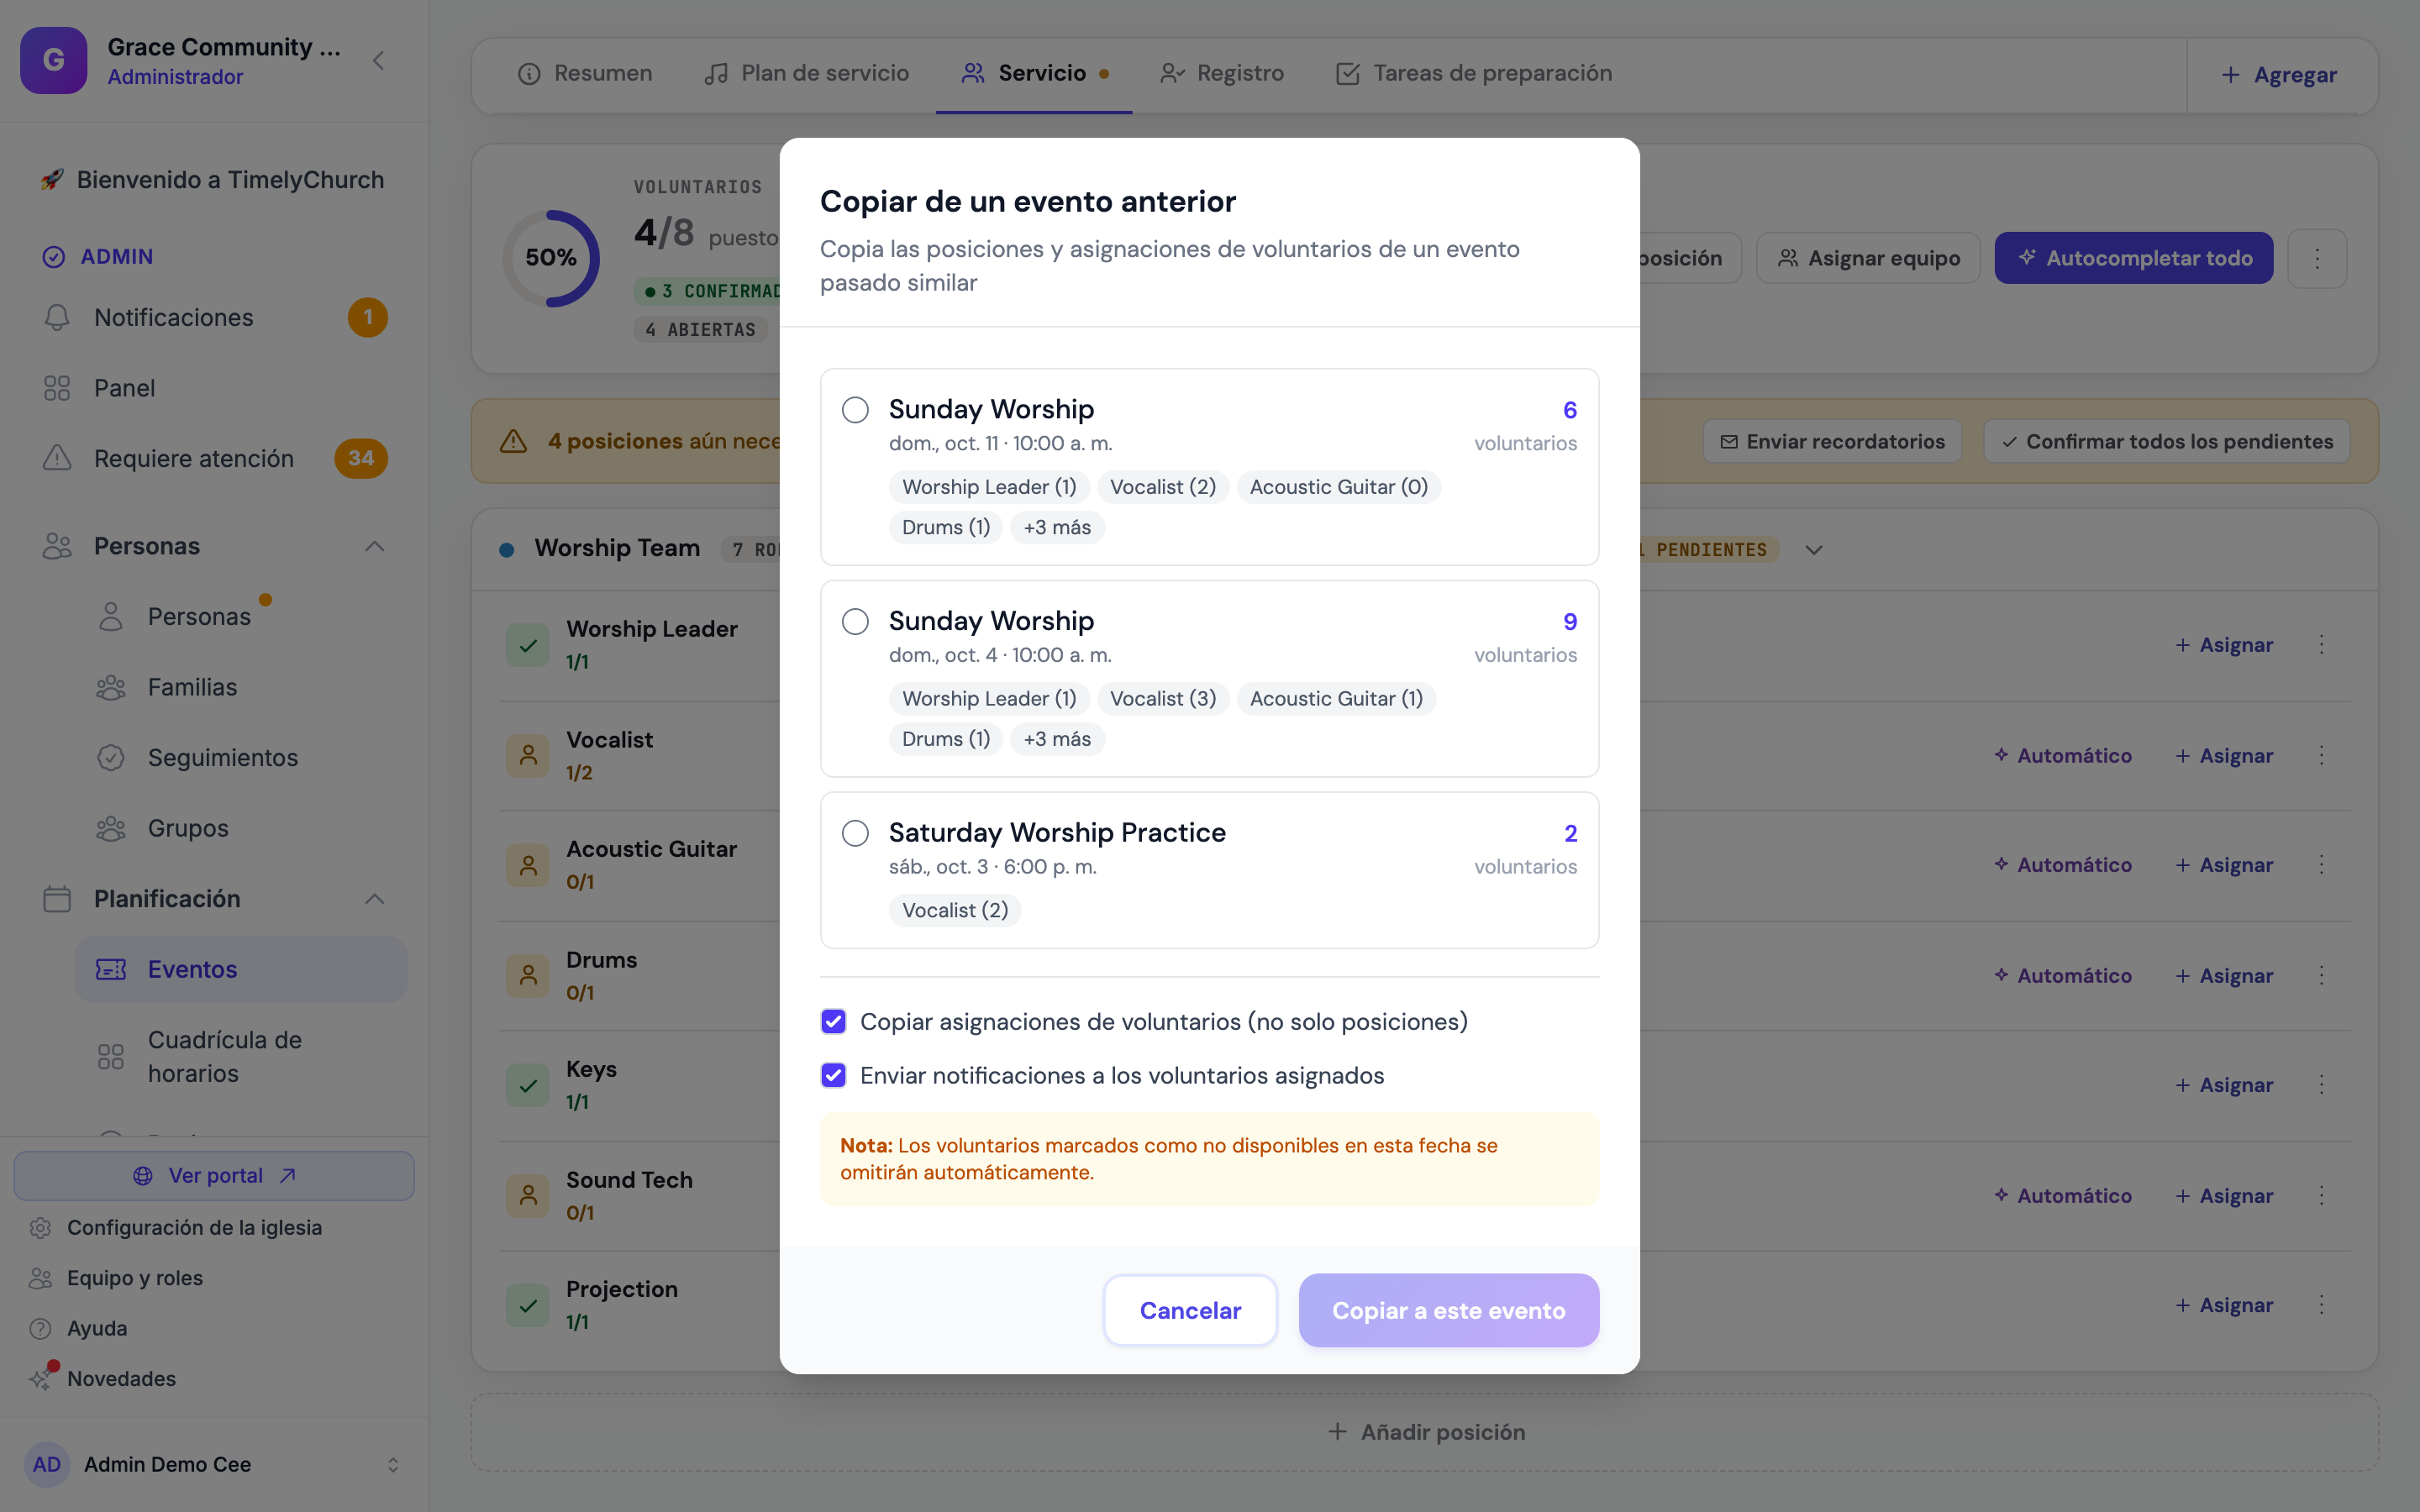
Task: Collapse the Personas section chevron
Action: point(374,546)
